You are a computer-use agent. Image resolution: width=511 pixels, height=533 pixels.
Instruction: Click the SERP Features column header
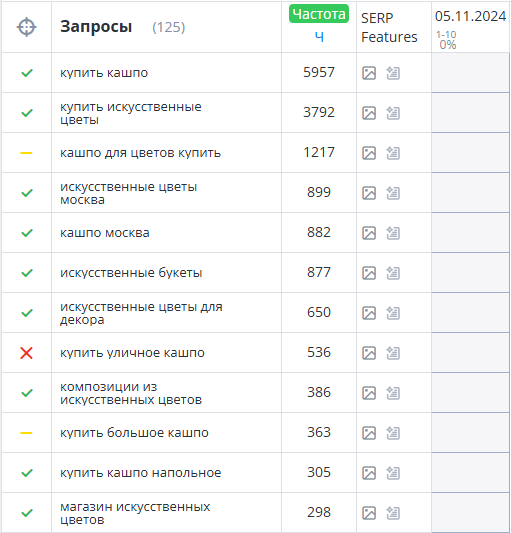(389, 28)
